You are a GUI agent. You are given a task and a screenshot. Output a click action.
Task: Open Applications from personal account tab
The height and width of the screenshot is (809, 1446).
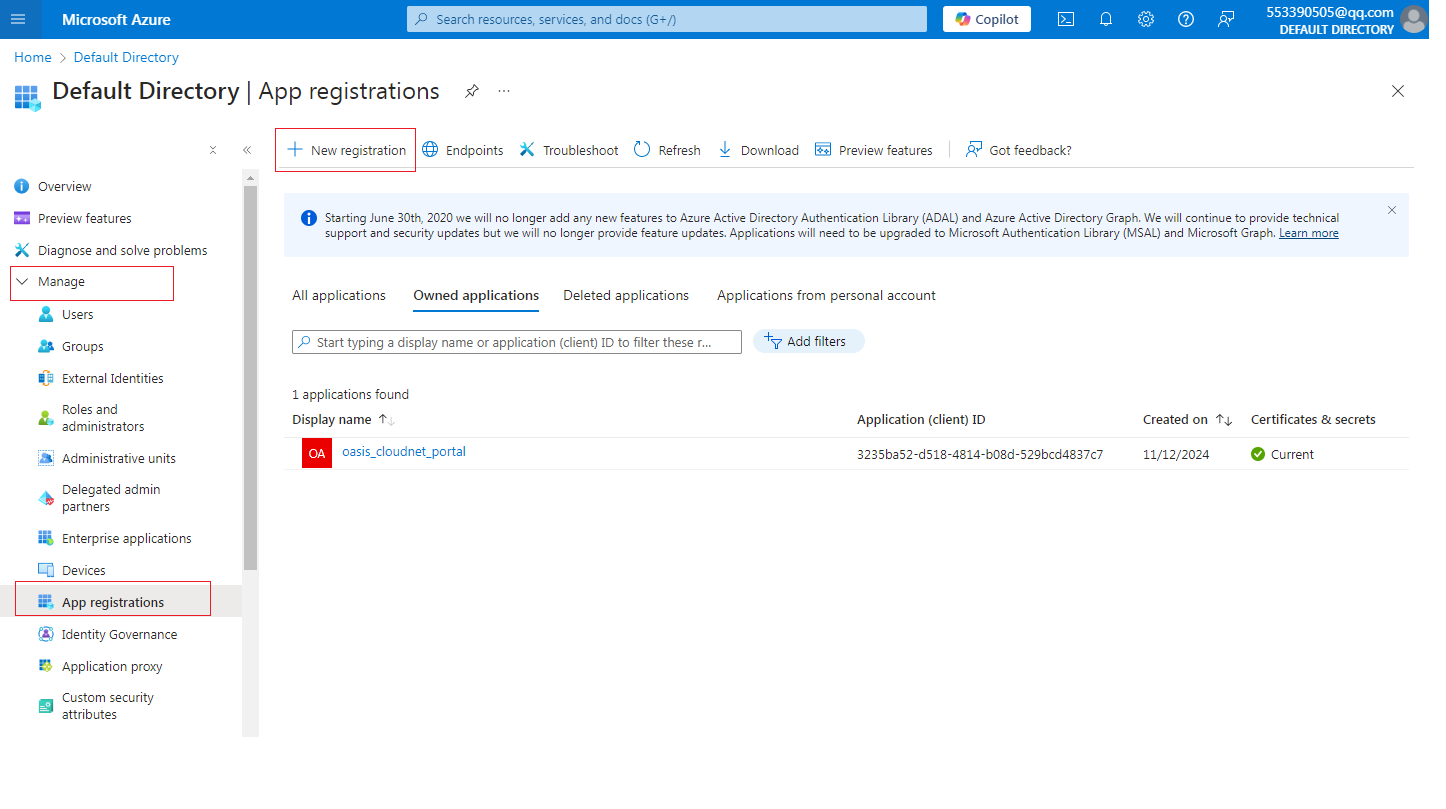coord(826,295)
